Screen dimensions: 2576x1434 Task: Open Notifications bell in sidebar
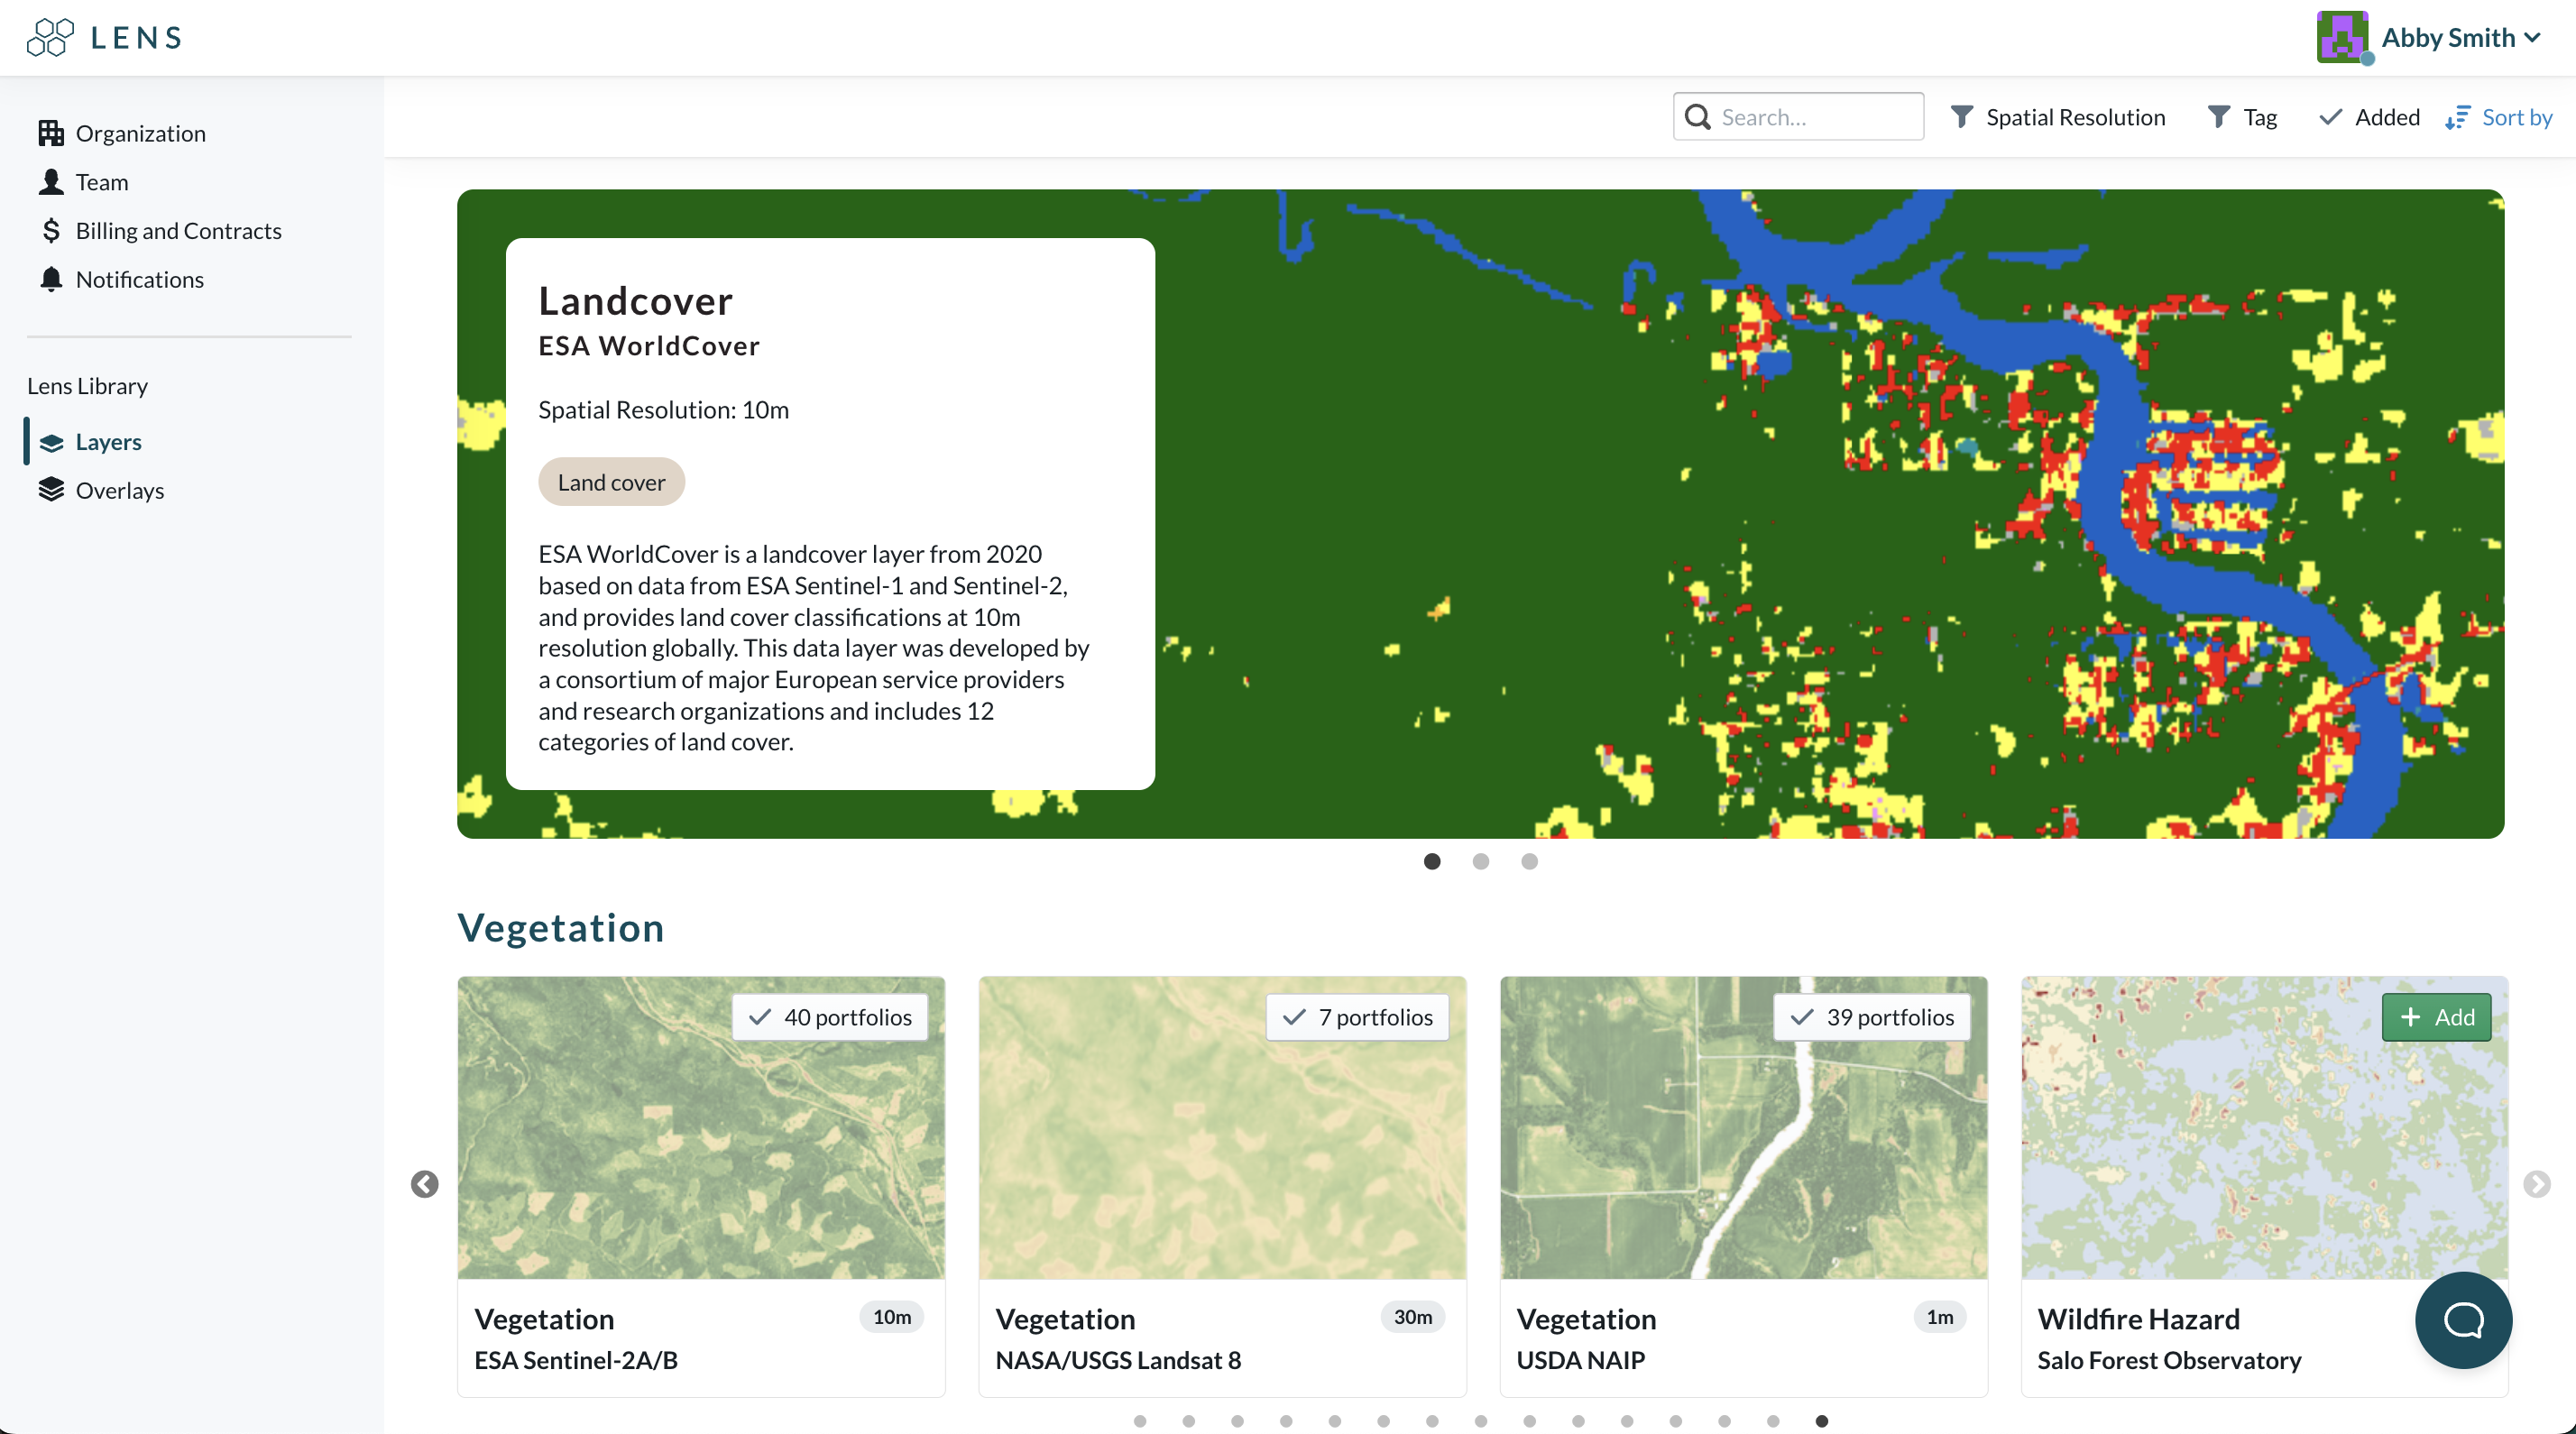[51, 279]
